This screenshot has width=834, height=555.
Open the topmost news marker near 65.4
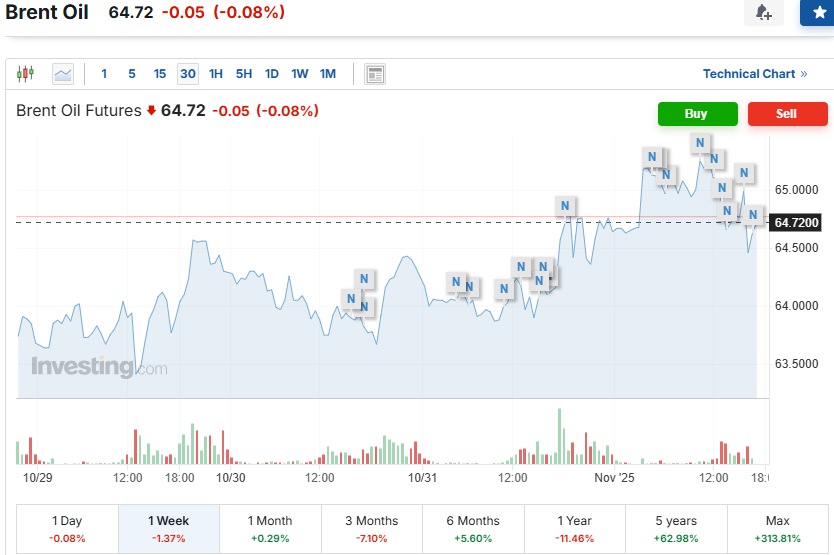(700, 143)
